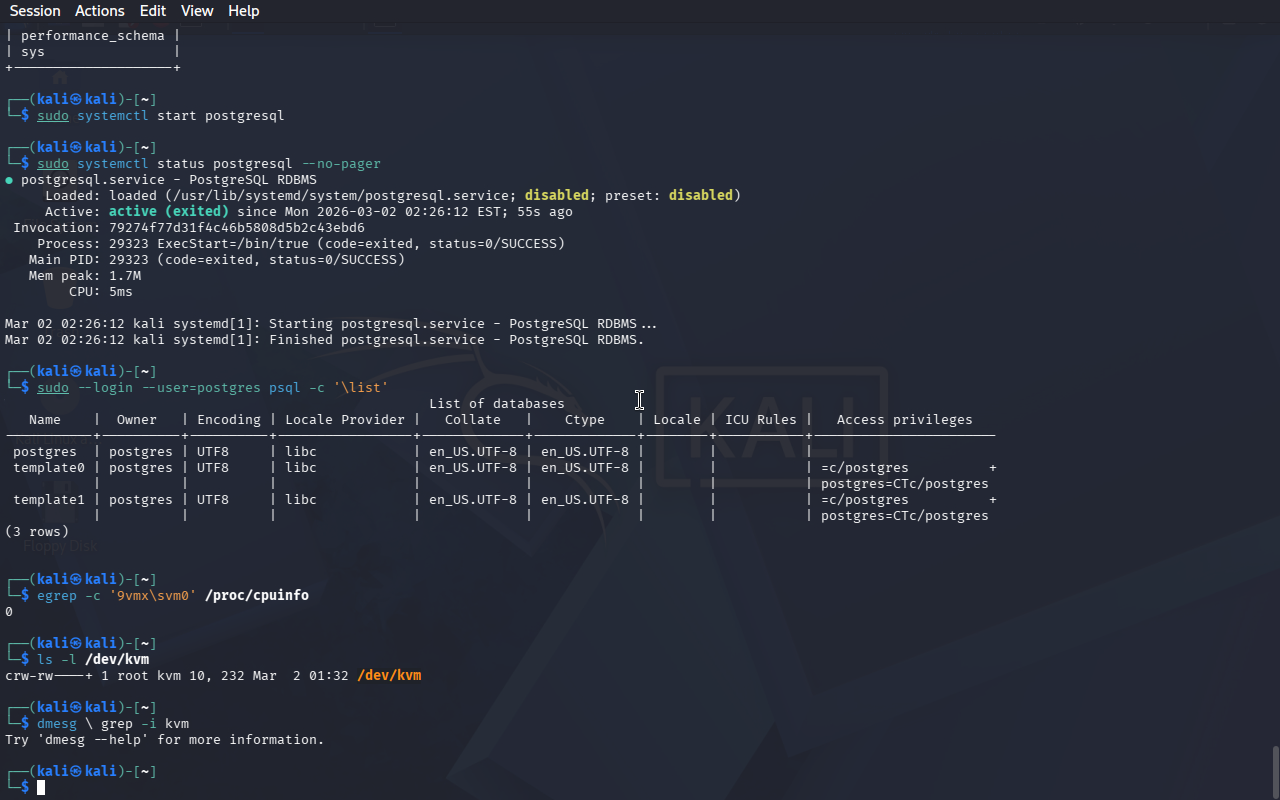Click the orange /dev/kvm output path
The image size is (1280, 800).
389,676
